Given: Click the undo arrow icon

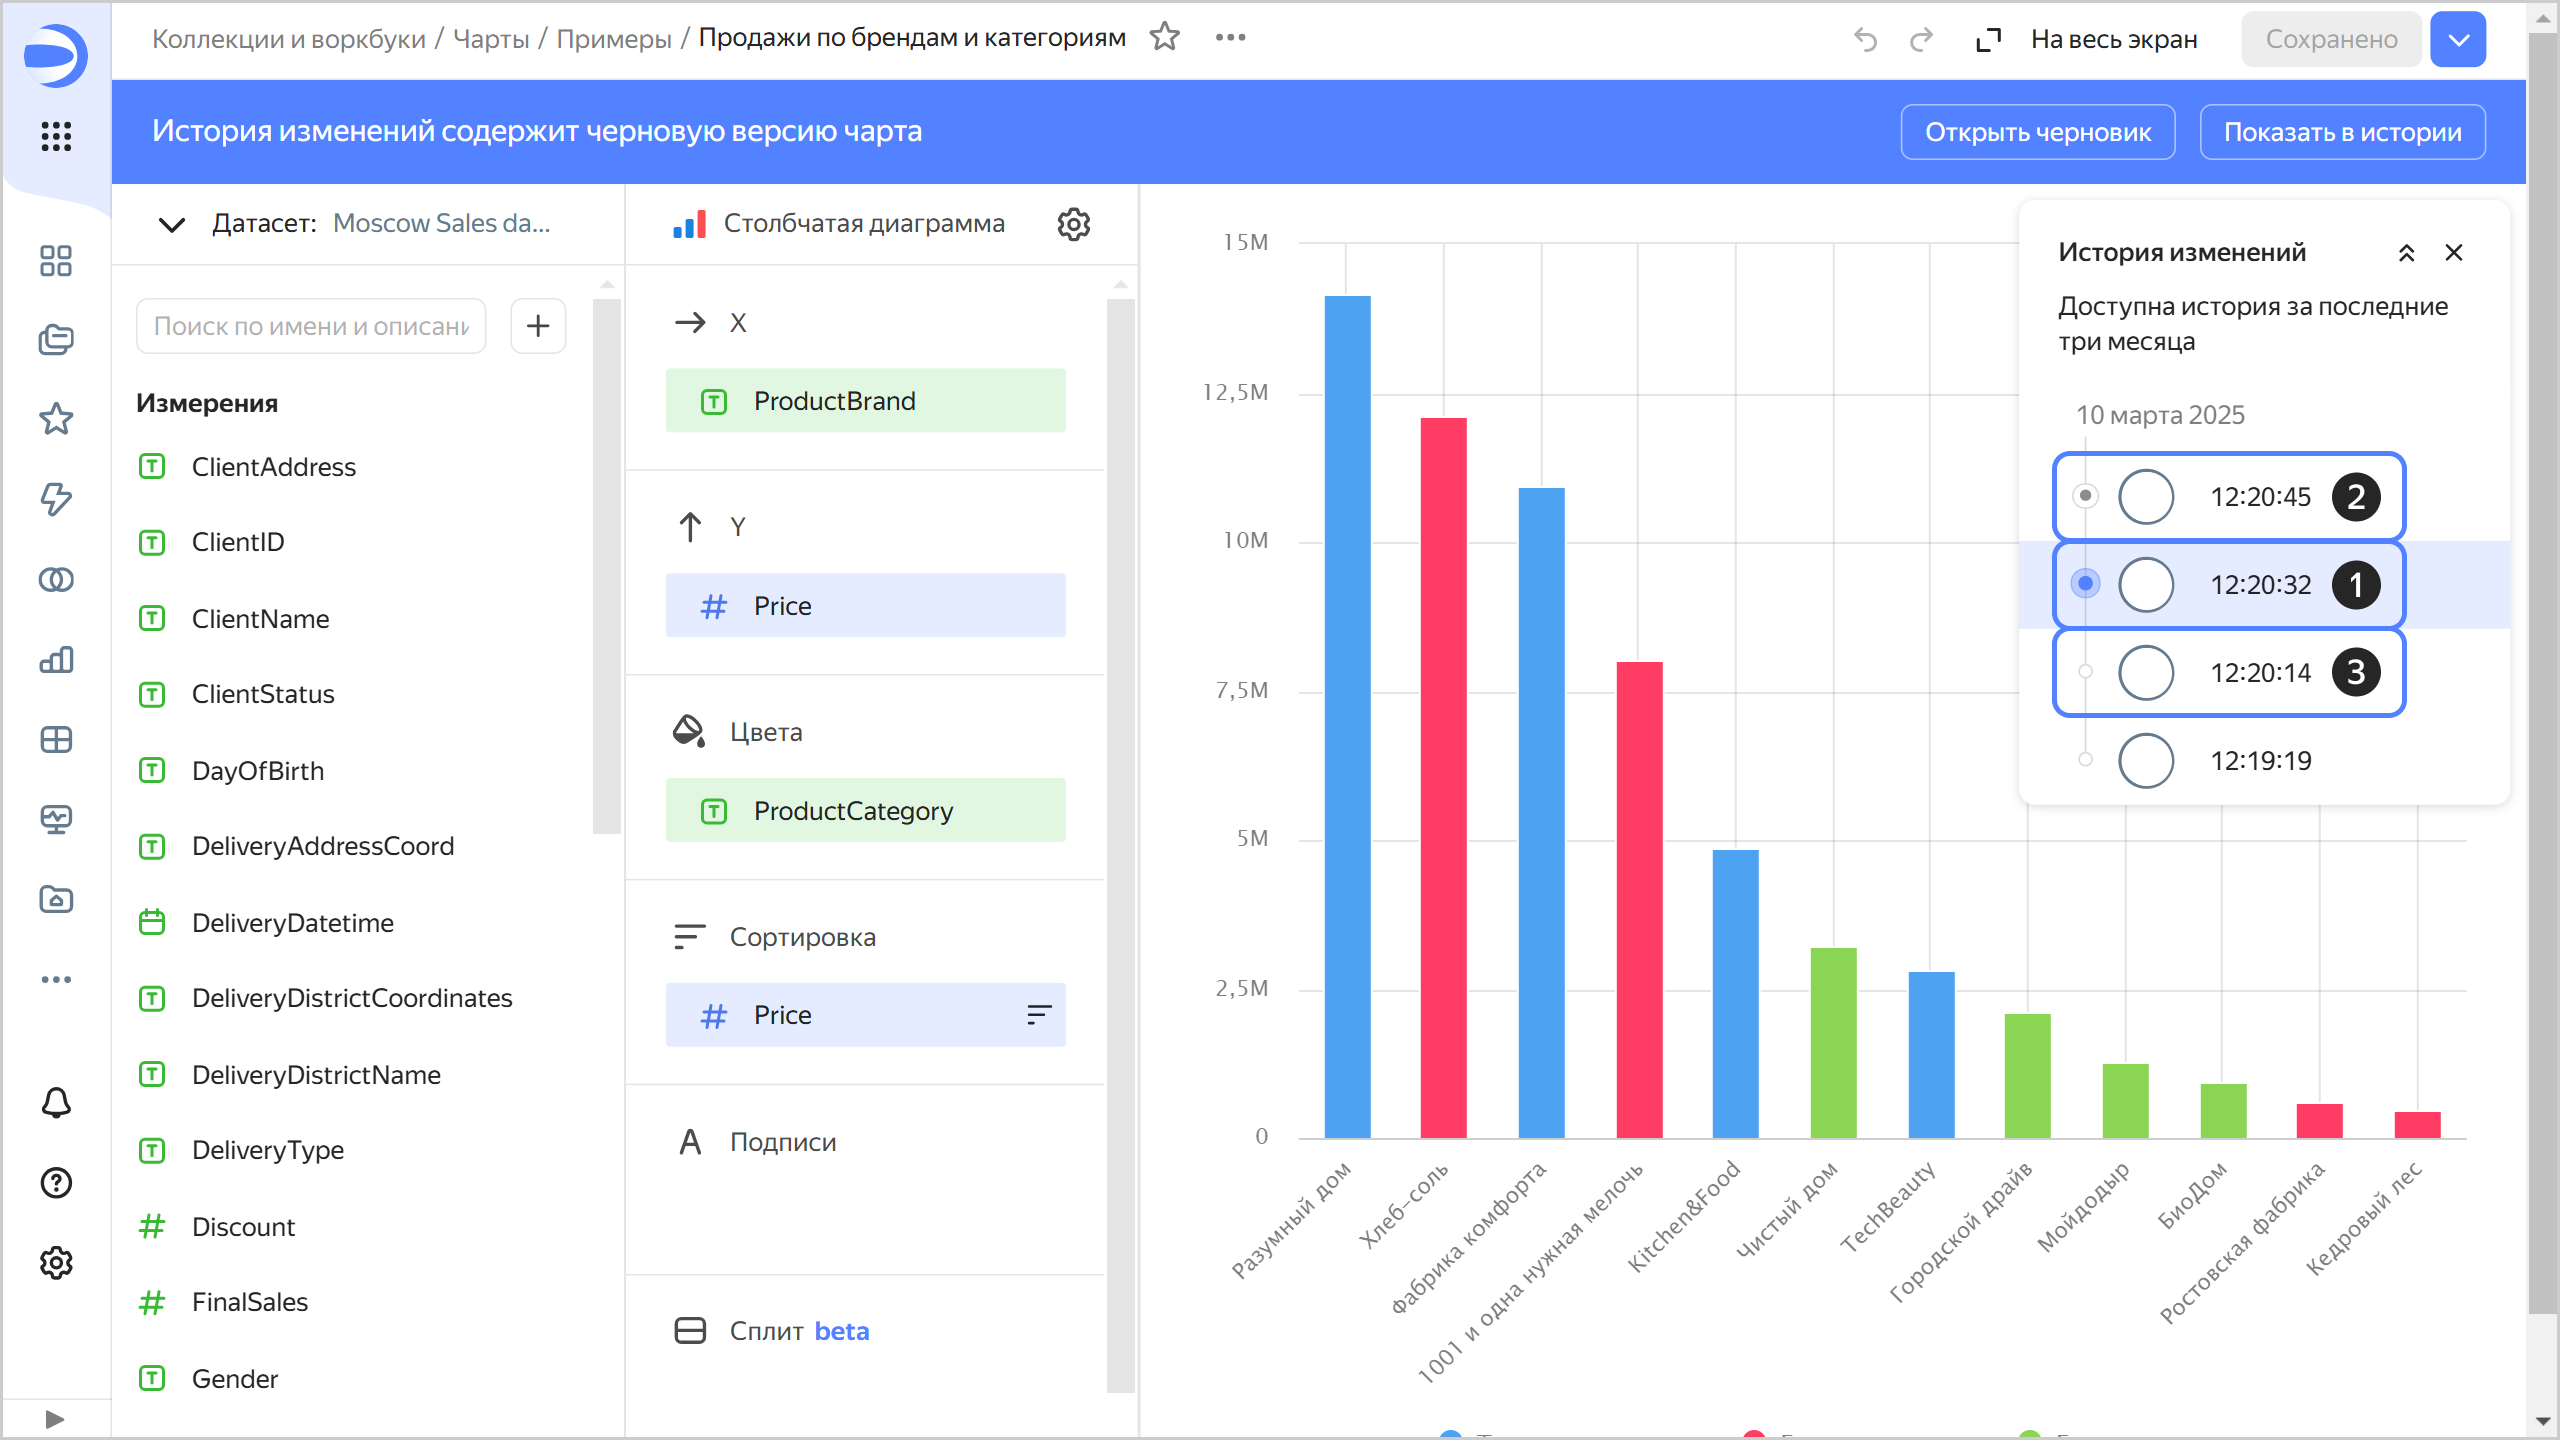Looking at the screenshot, I should click(1865, 40).
